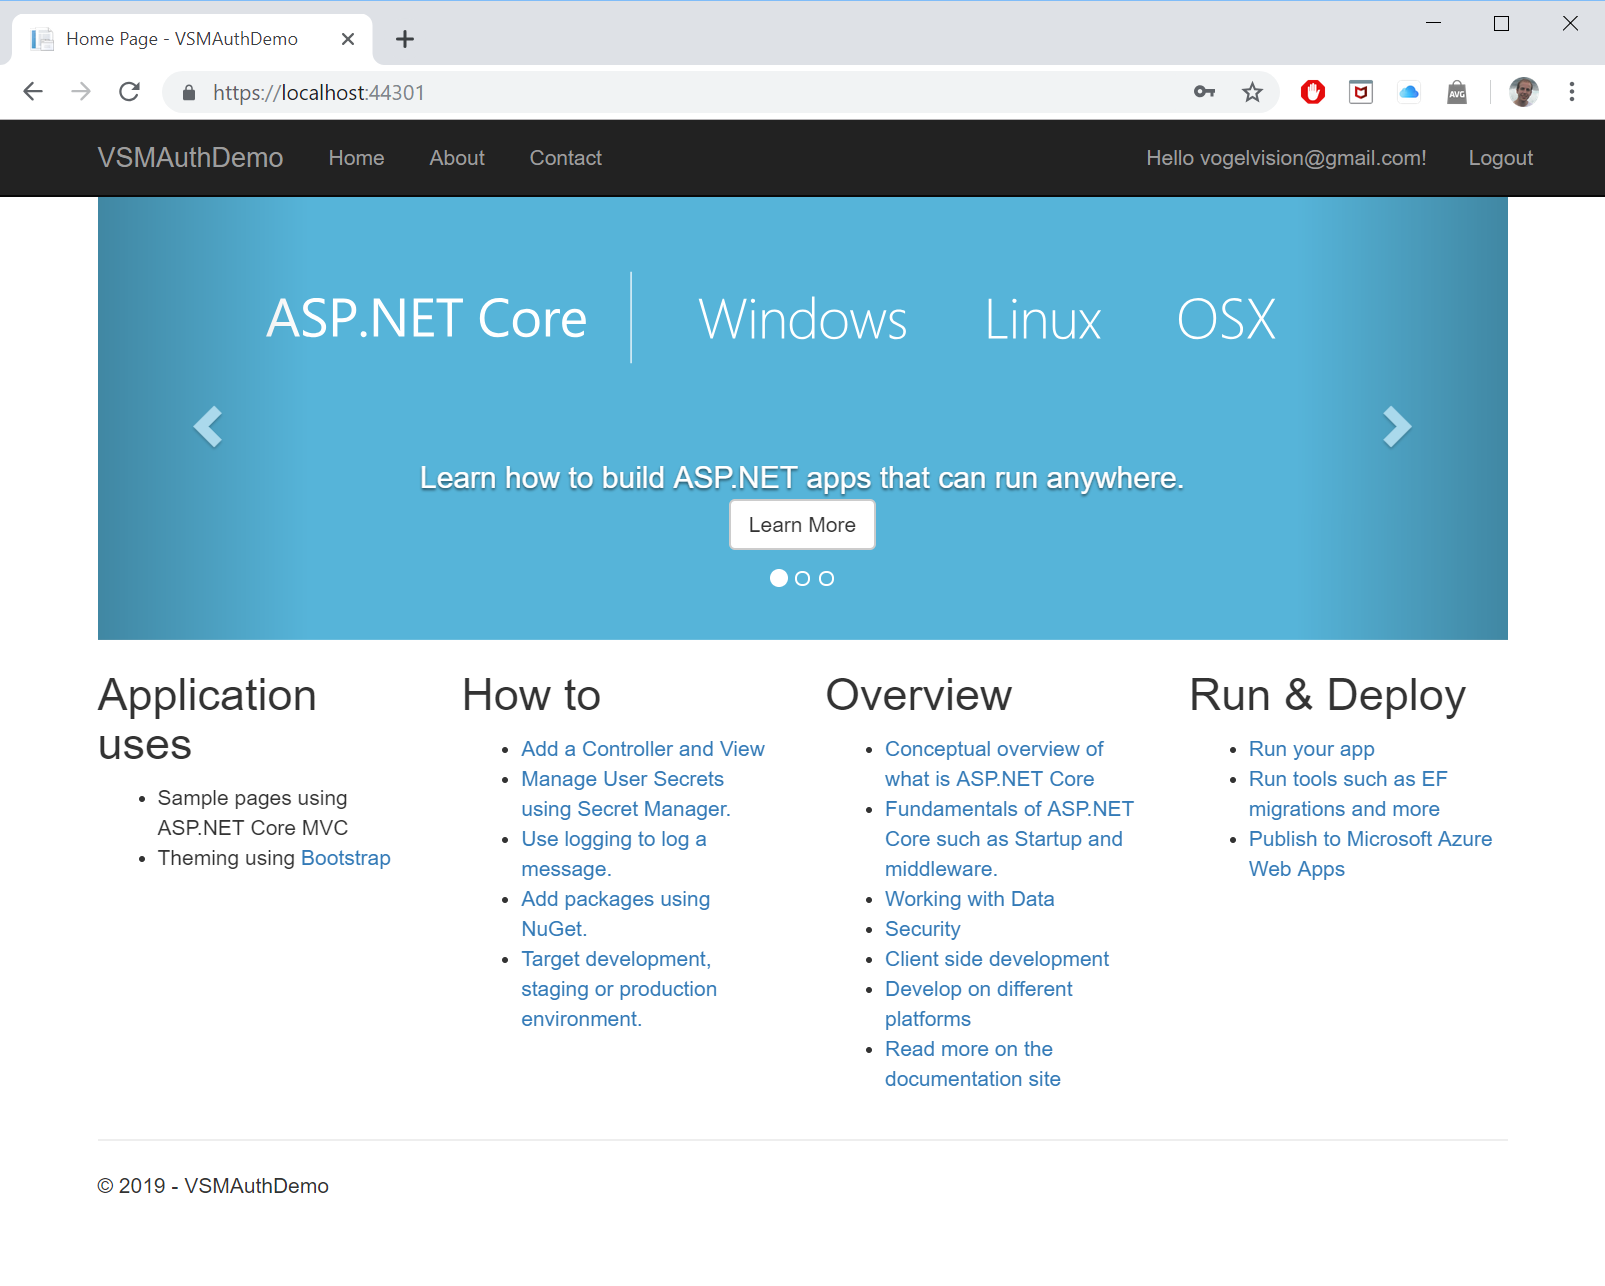Go to the previous carousel slide
This screenshot has width=1605, height=1286.
pos(208,427)
